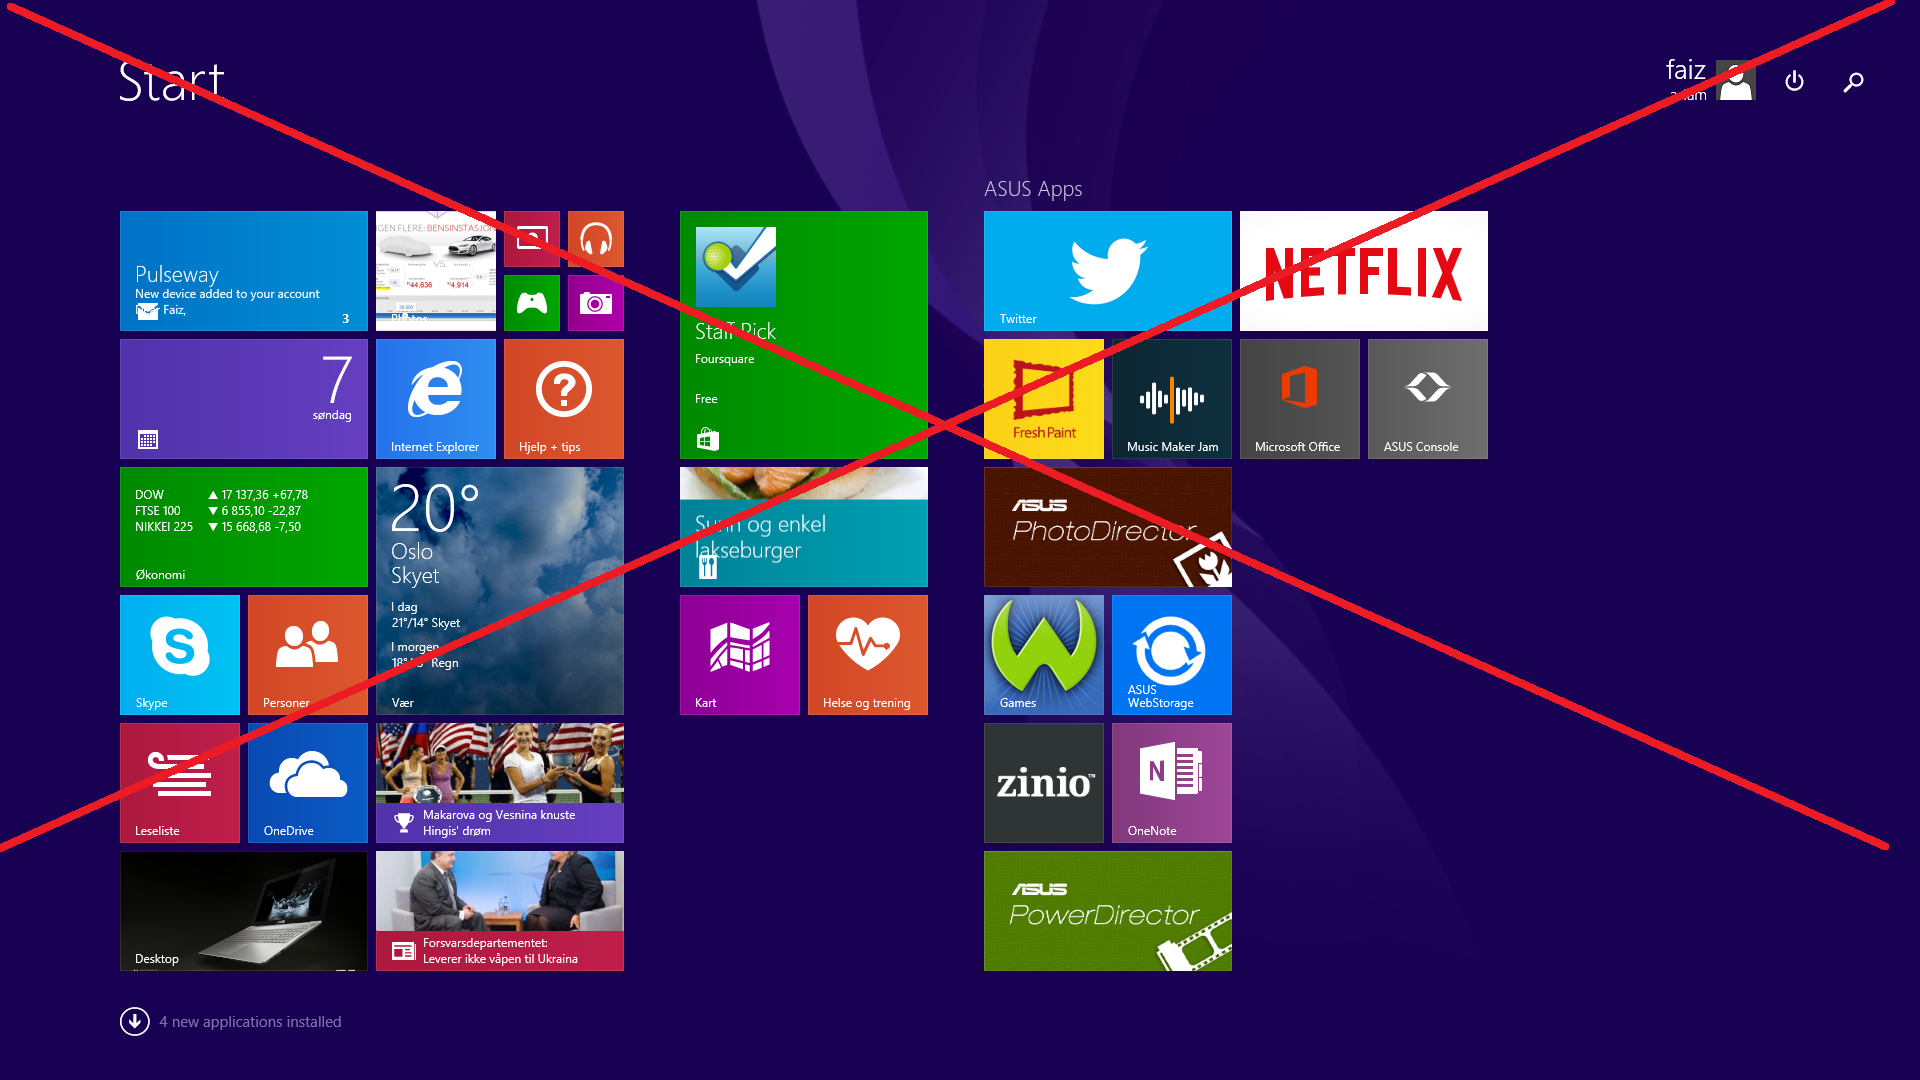Launch the Twitter tile
Screen dimensions: 1920x1080
pyautogui.click(x=1108, y=271)
